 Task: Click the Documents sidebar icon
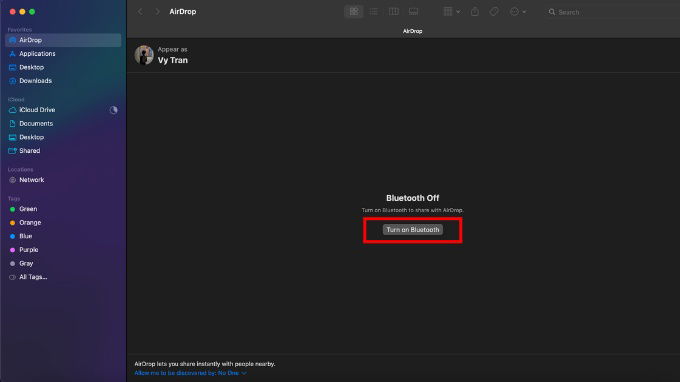pos(13,124)
